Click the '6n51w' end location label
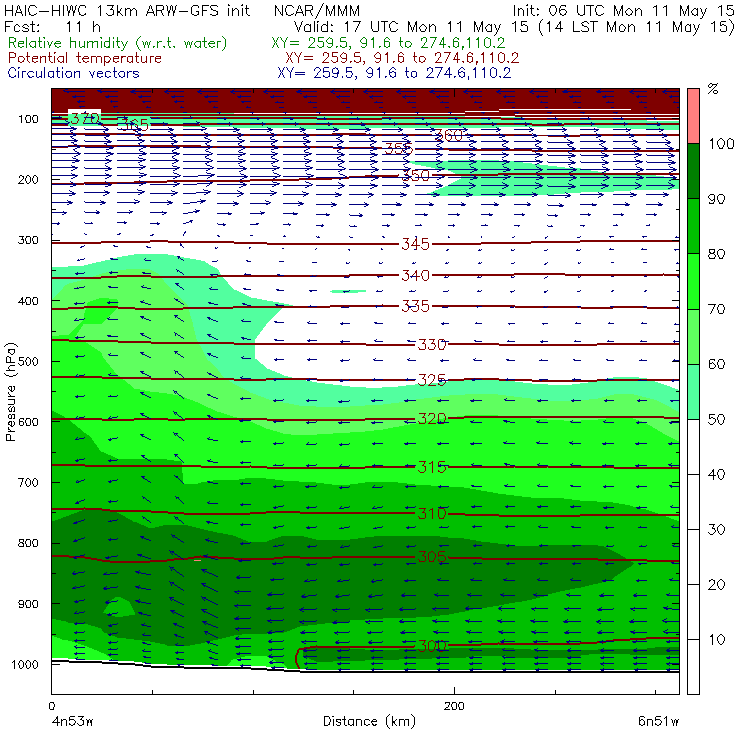Screen dimensions: 740x740 click(x=658, y=722)
